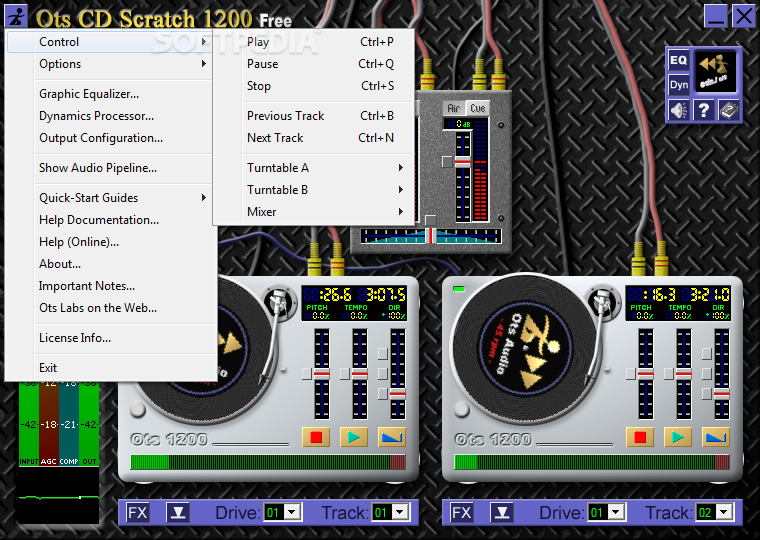Click the speaker output configuration icon

point(679,111)
